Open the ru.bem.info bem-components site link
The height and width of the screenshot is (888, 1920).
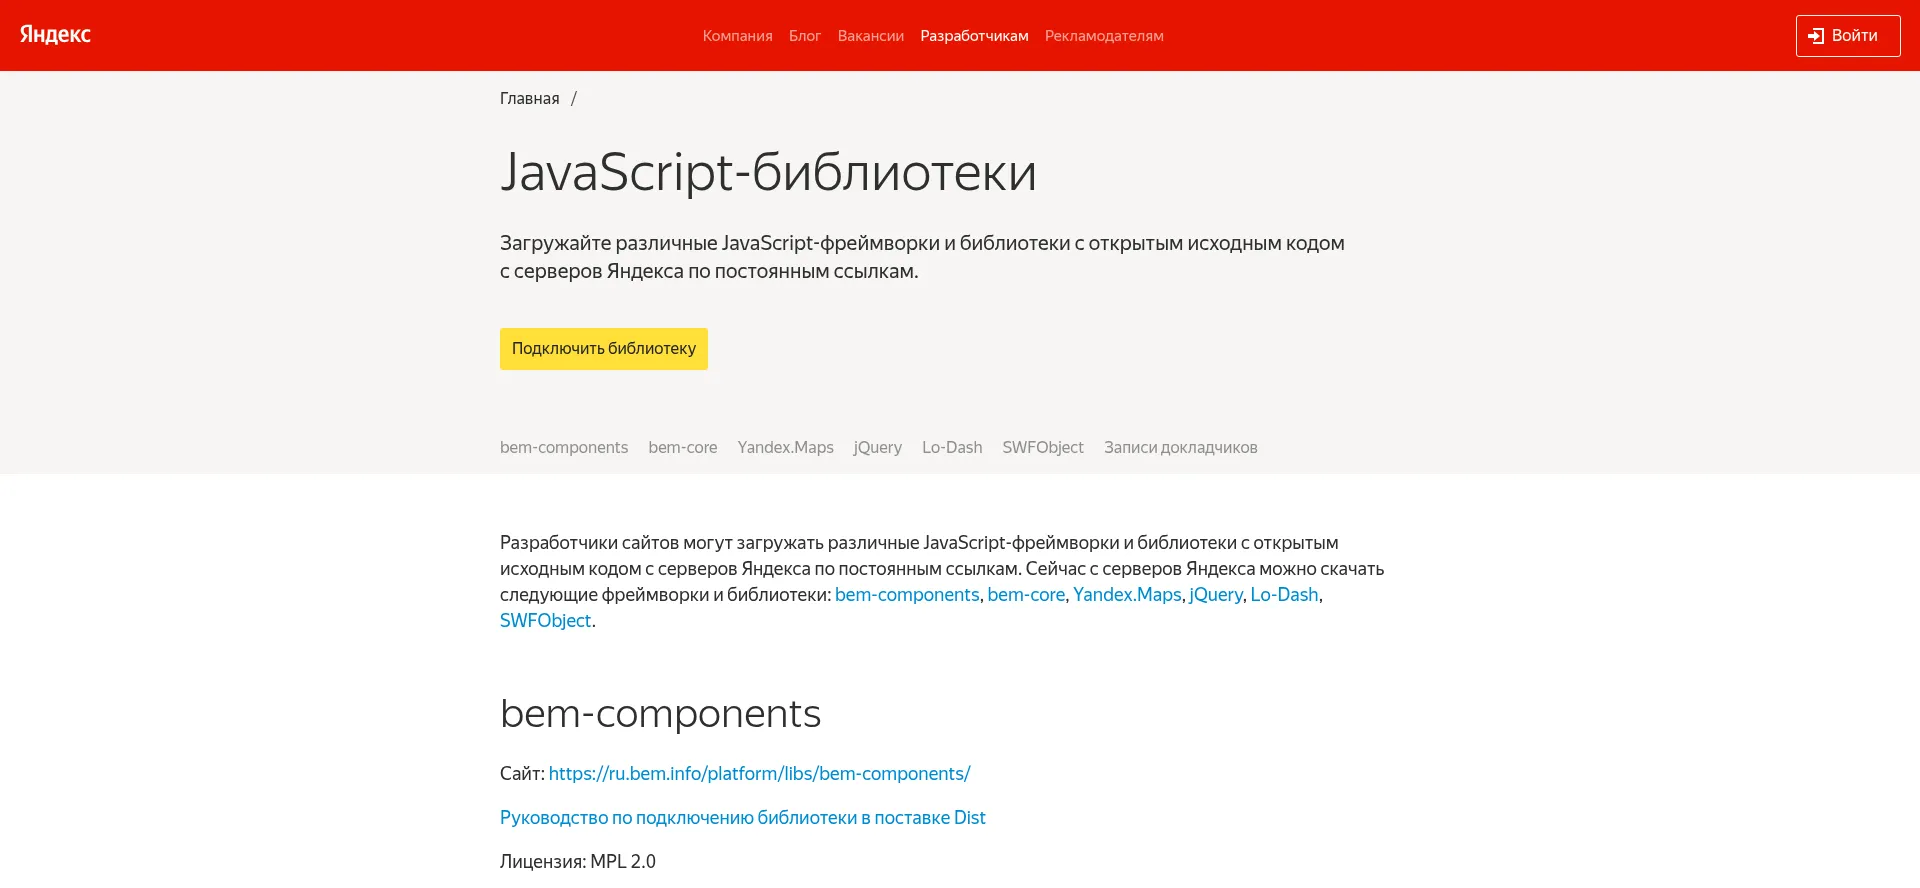[x=759, y=773]
